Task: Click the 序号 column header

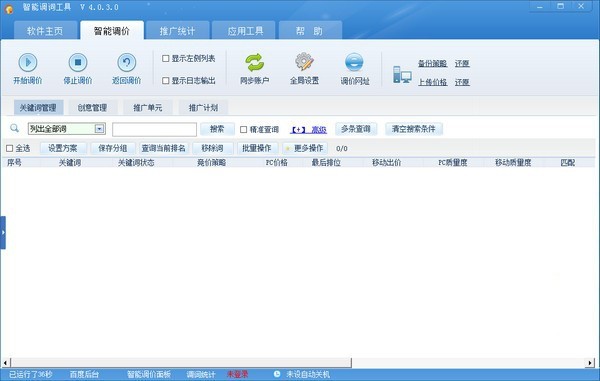Action: (14, 163)
